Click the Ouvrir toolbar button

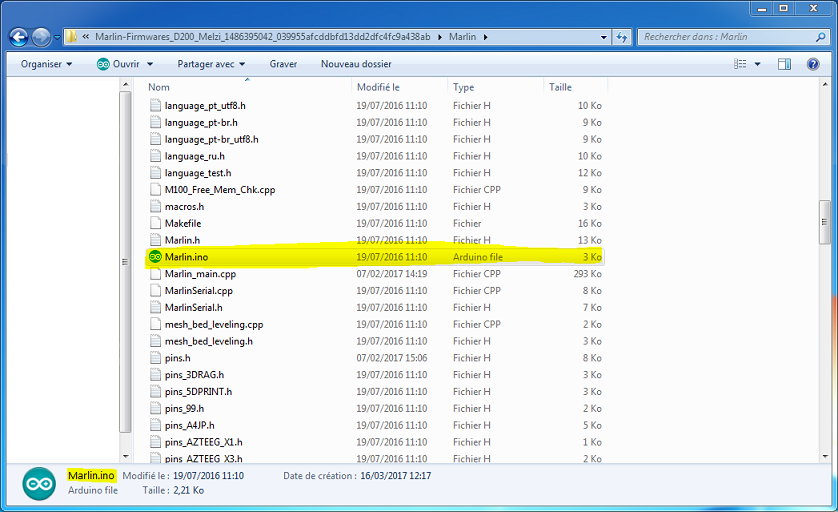coord(119,64)
